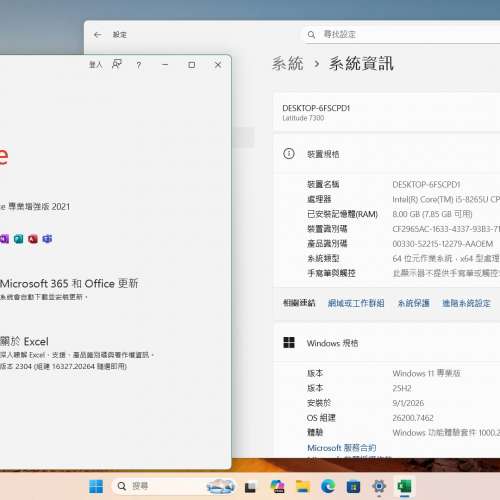This screenshot has height=500, width=500.
Task: Click the sign-in button in Excel
Action: (x=95, y=64)
